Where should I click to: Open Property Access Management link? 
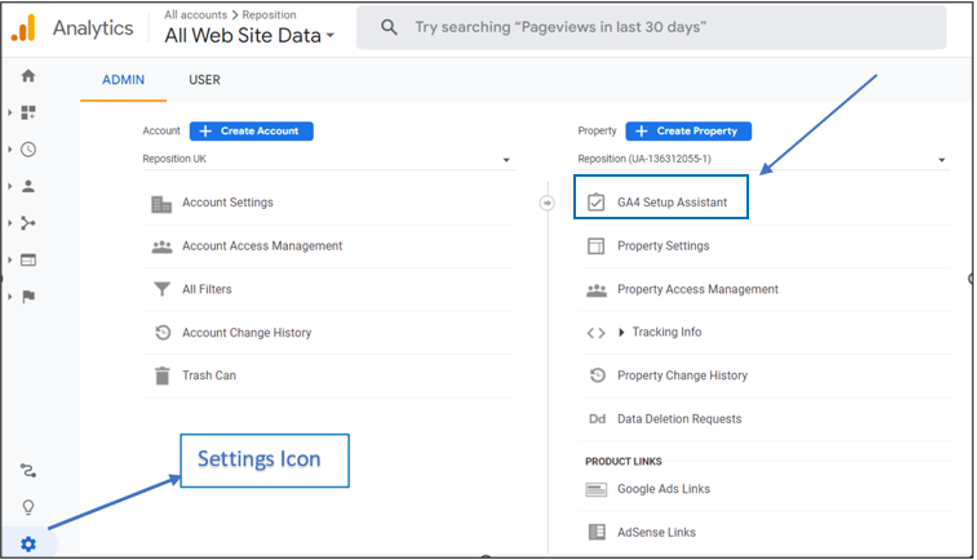pyautogui.click(x=698, y=290)
